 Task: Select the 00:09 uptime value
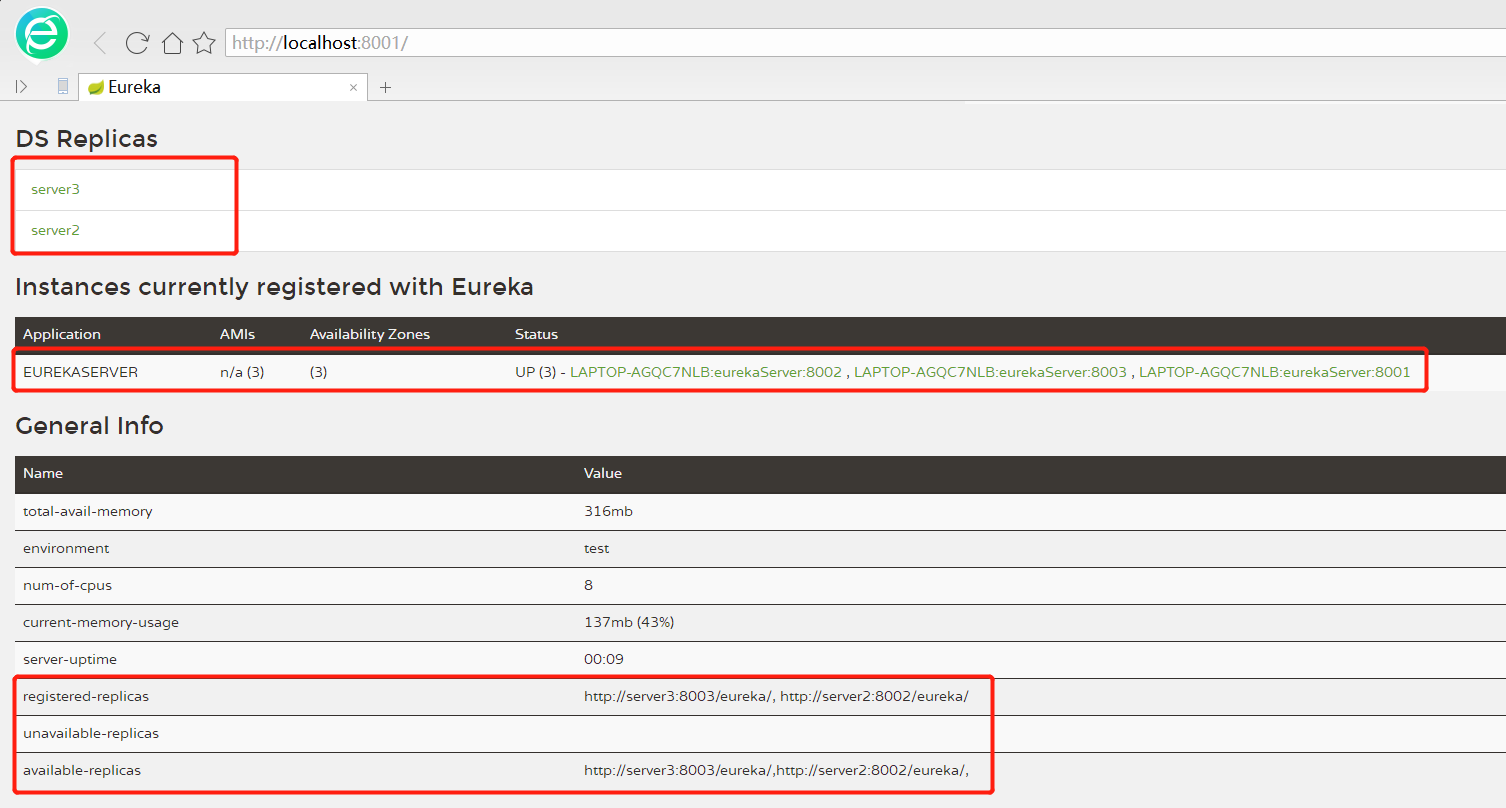603,660
